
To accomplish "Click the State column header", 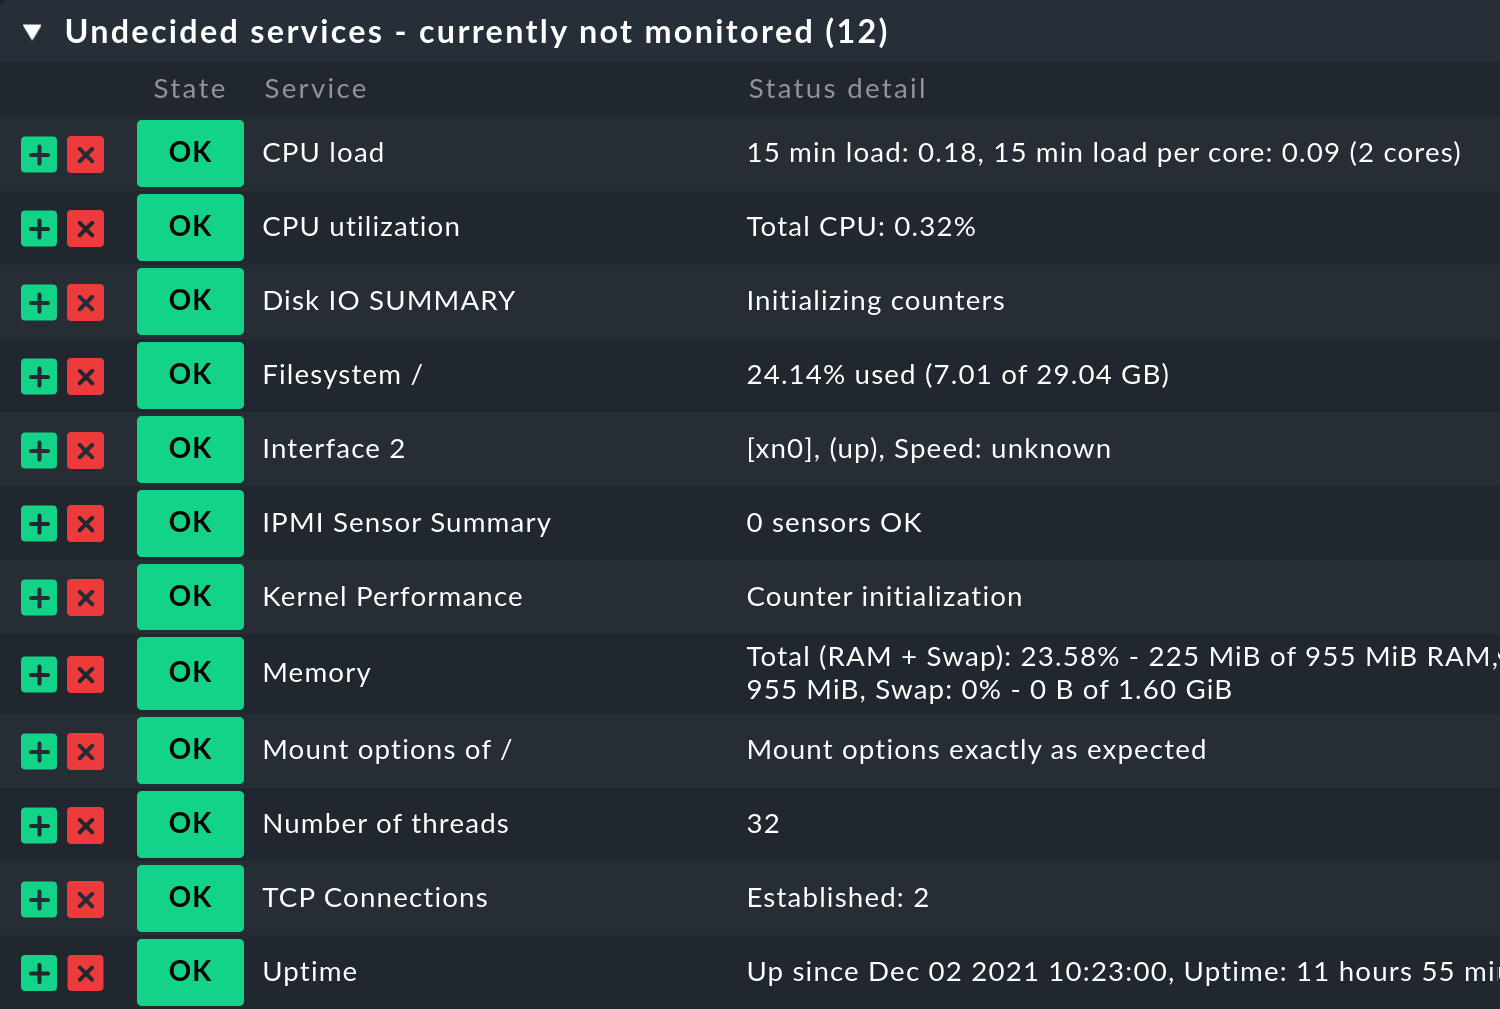I will click(x=189, y=89).
